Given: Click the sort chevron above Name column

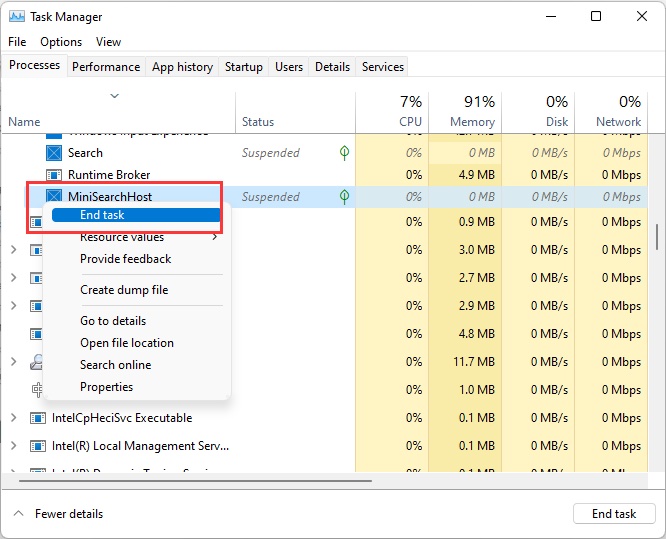Looking at the screenshot, I should coord(115,96).
